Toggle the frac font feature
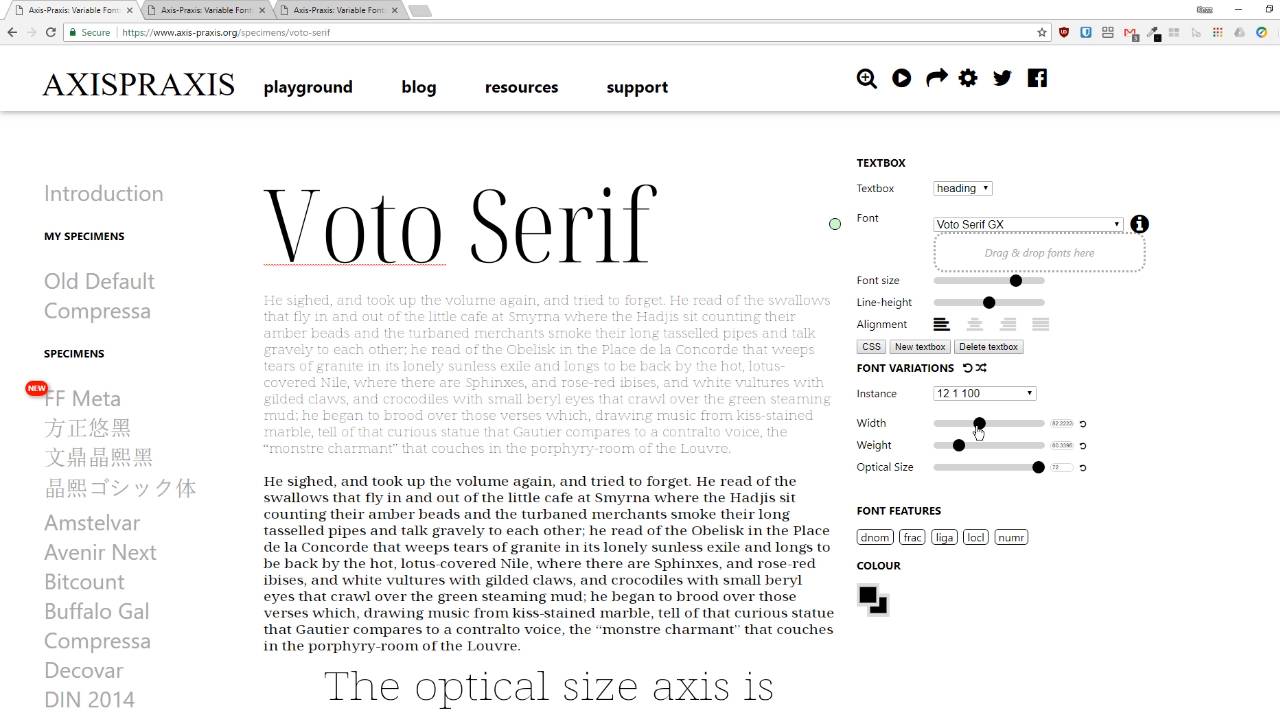The width and height of the screenshot is (1280, 720). (x=912, y=537)
